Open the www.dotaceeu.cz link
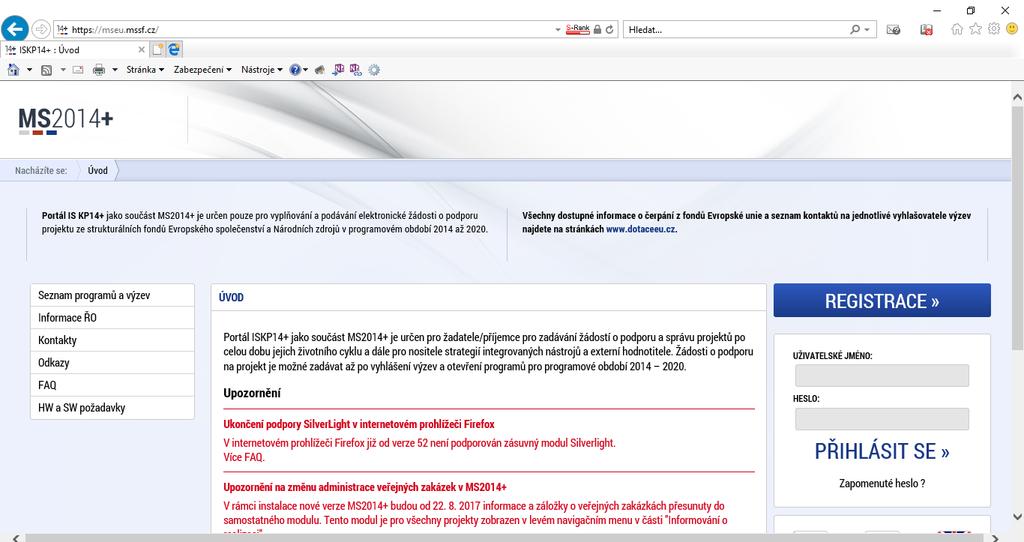 [641, 229]
